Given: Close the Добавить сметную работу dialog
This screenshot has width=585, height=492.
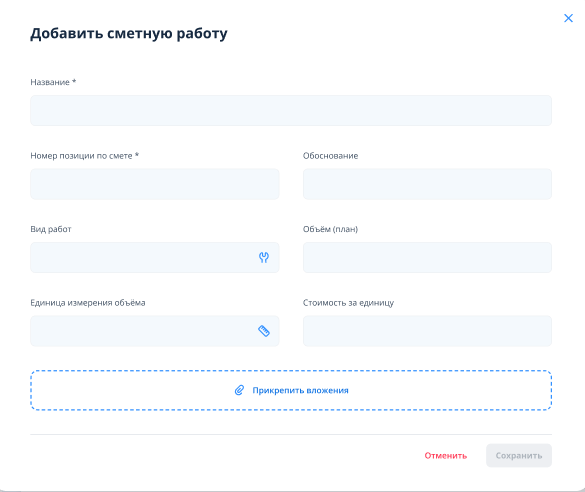Looking at the screenshot, I should pos(568,18).
